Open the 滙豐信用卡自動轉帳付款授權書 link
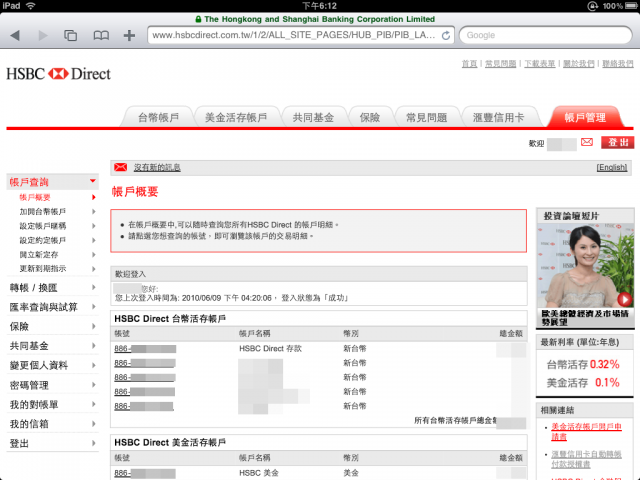 click(x=586, y=459)
